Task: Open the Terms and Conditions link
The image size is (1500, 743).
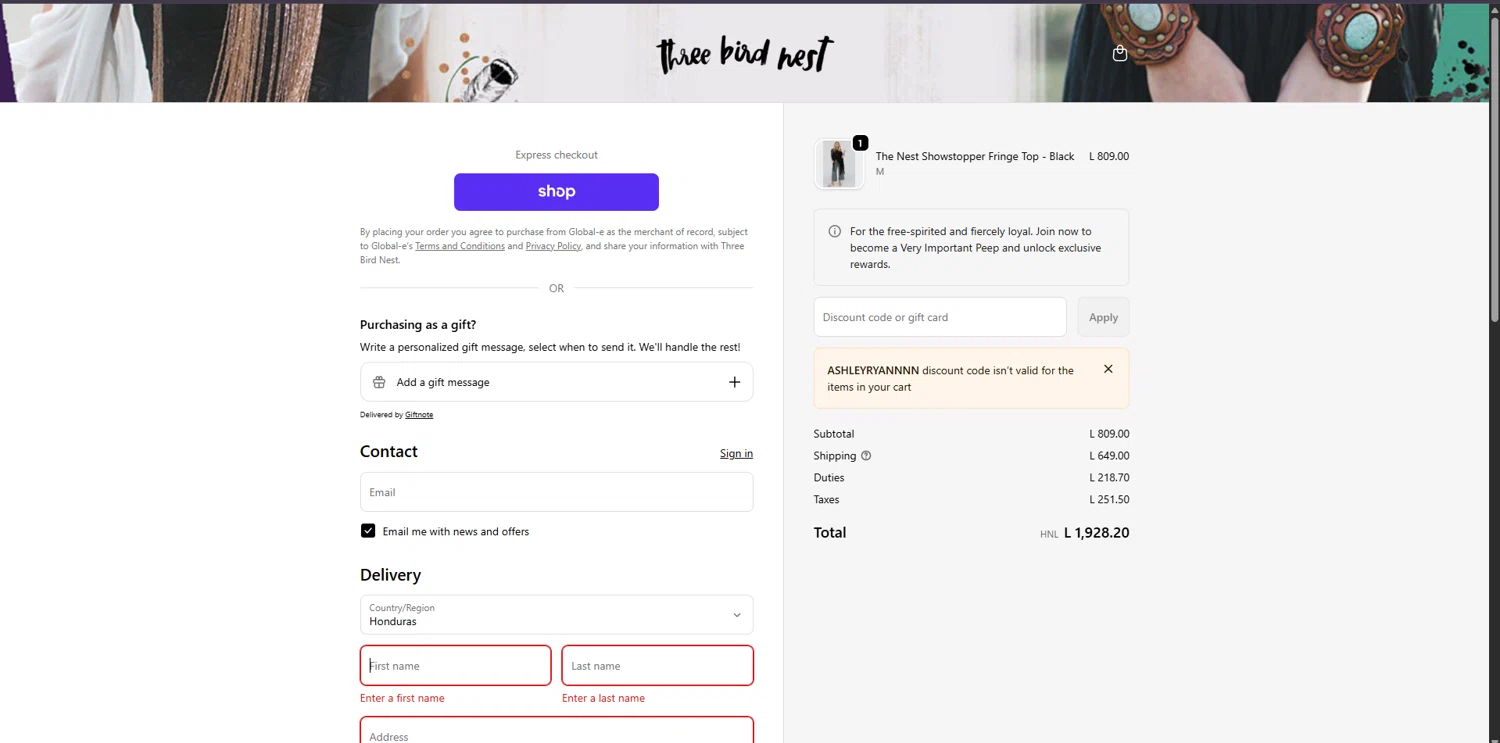Action: [460, 246]
